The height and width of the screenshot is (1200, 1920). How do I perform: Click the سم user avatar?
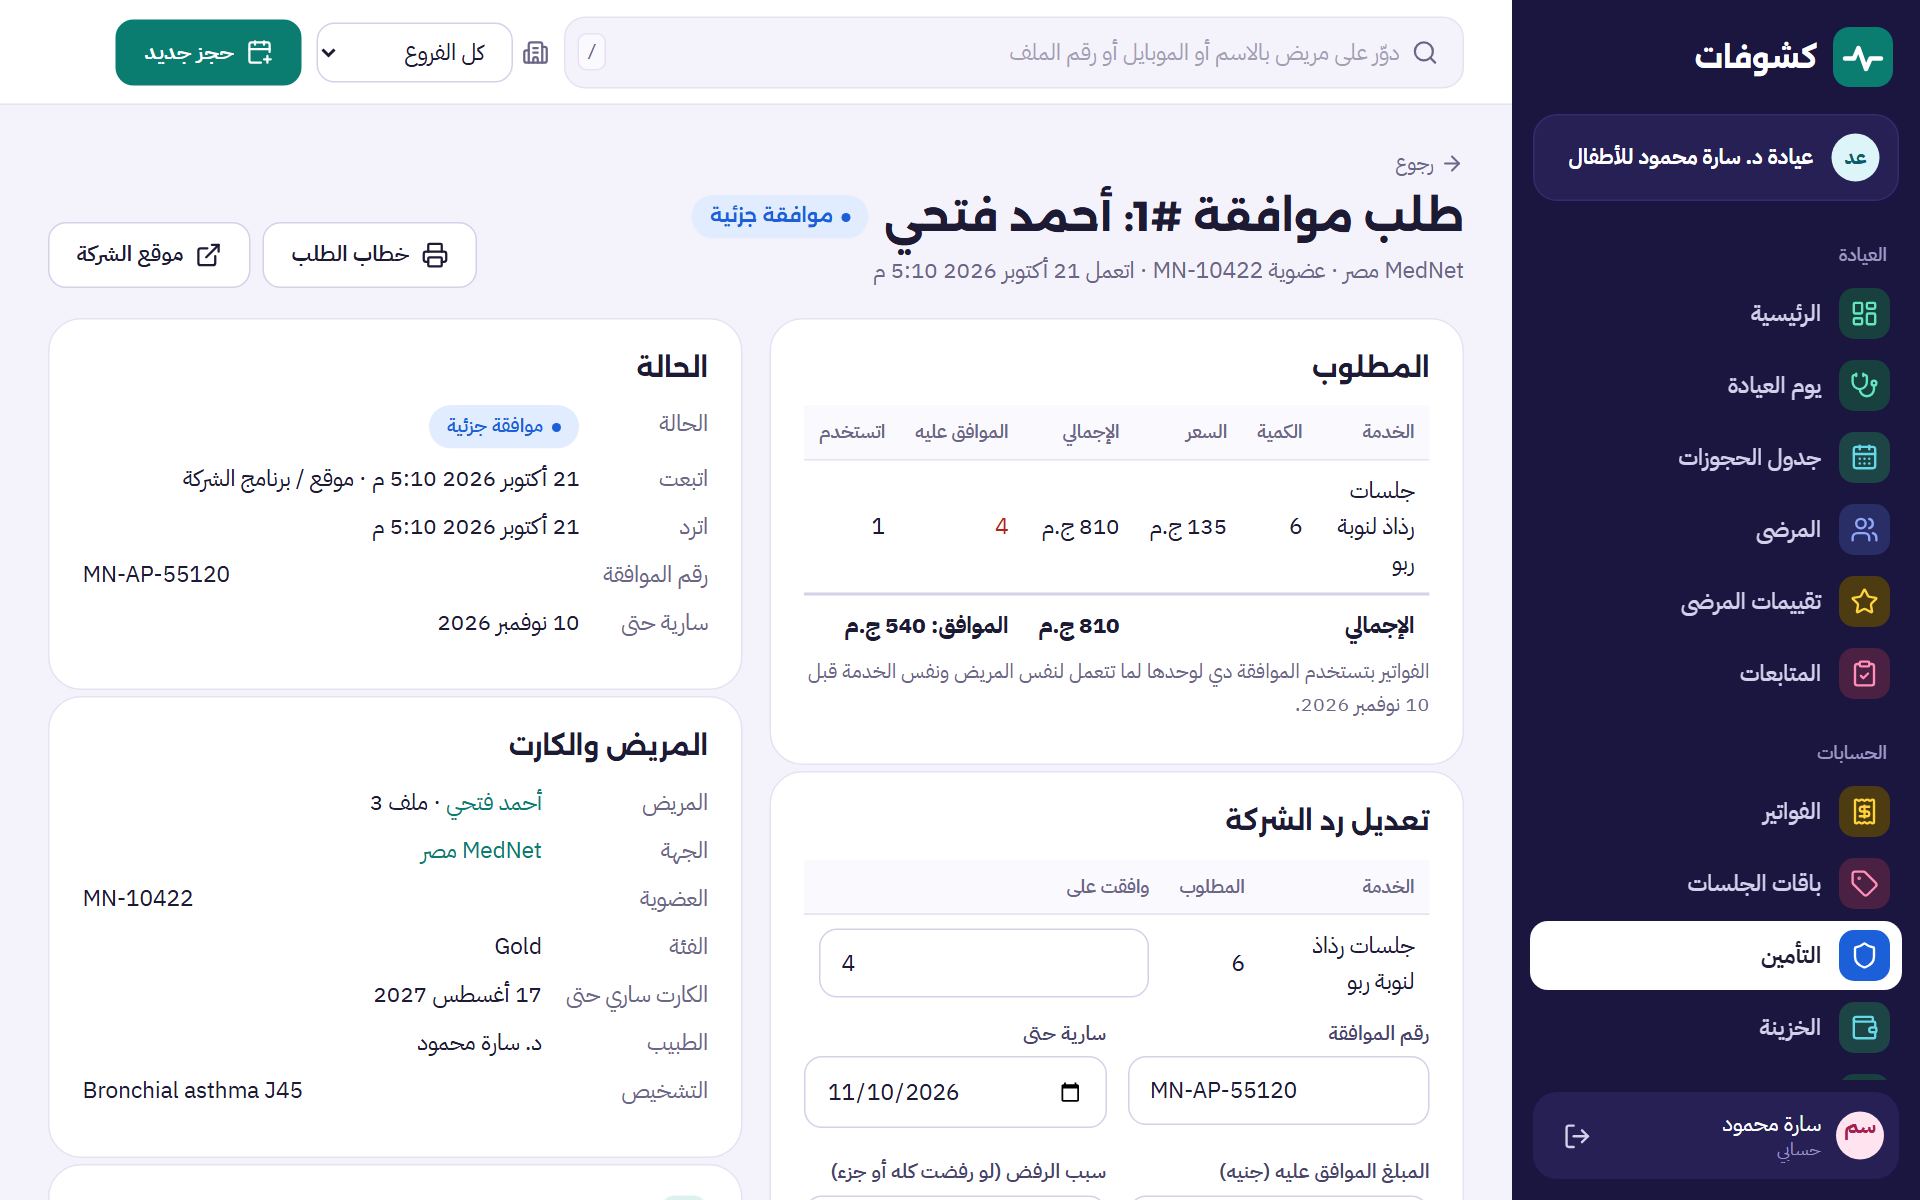tap(1860, 1136)
